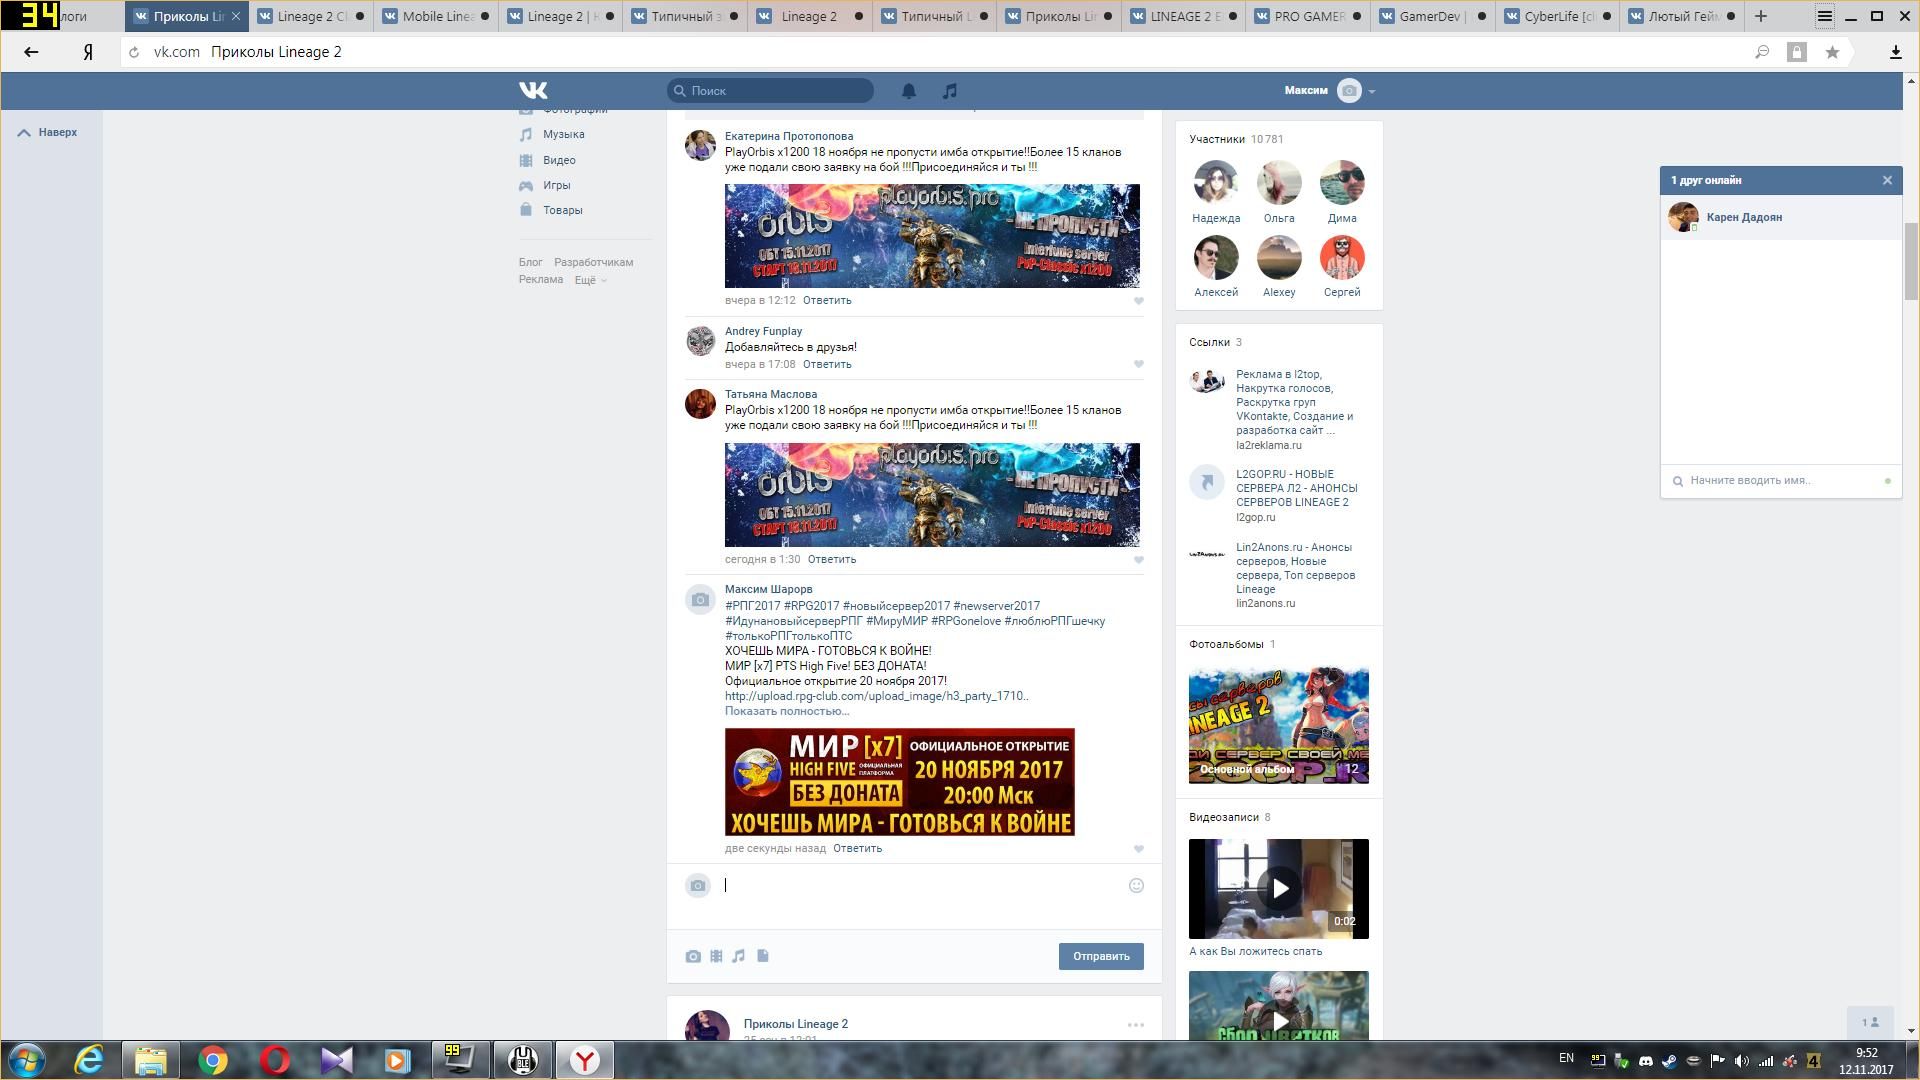Attach a document using file icon below comment
This screenshot has width=1920, height=1080.
[x=763, y=957]
